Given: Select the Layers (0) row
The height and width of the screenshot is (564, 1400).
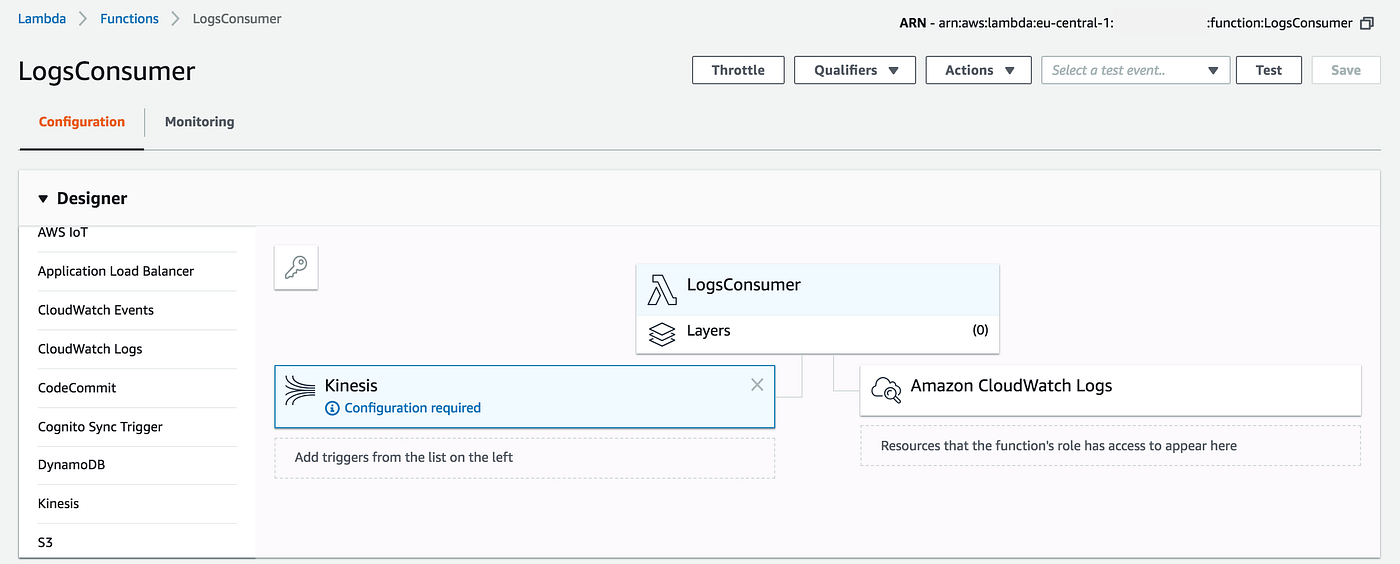Looking at the screenshot, I should pyautogui.click(x=818, y=334).
